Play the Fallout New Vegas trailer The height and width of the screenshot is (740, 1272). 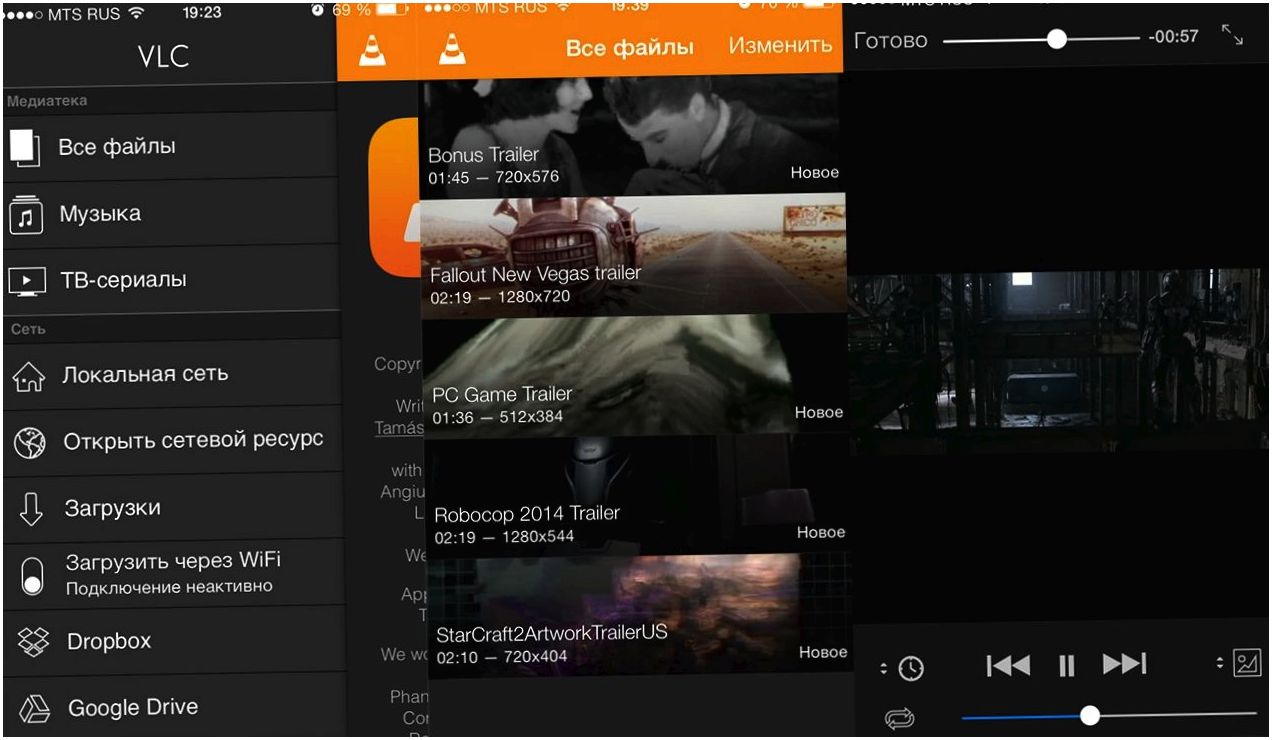tap(632, 256)
